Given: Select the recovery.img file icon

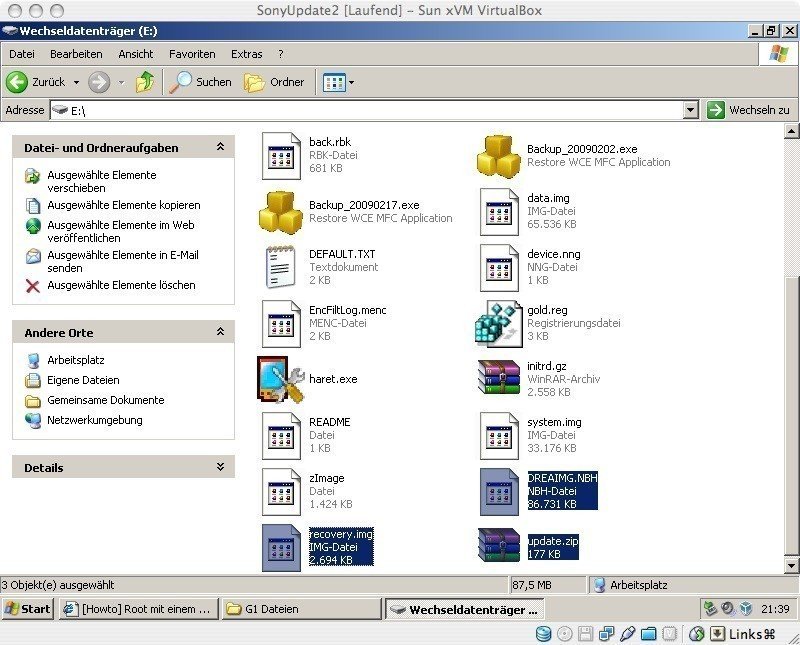Looking at the screenshot, I should [281, 548].
